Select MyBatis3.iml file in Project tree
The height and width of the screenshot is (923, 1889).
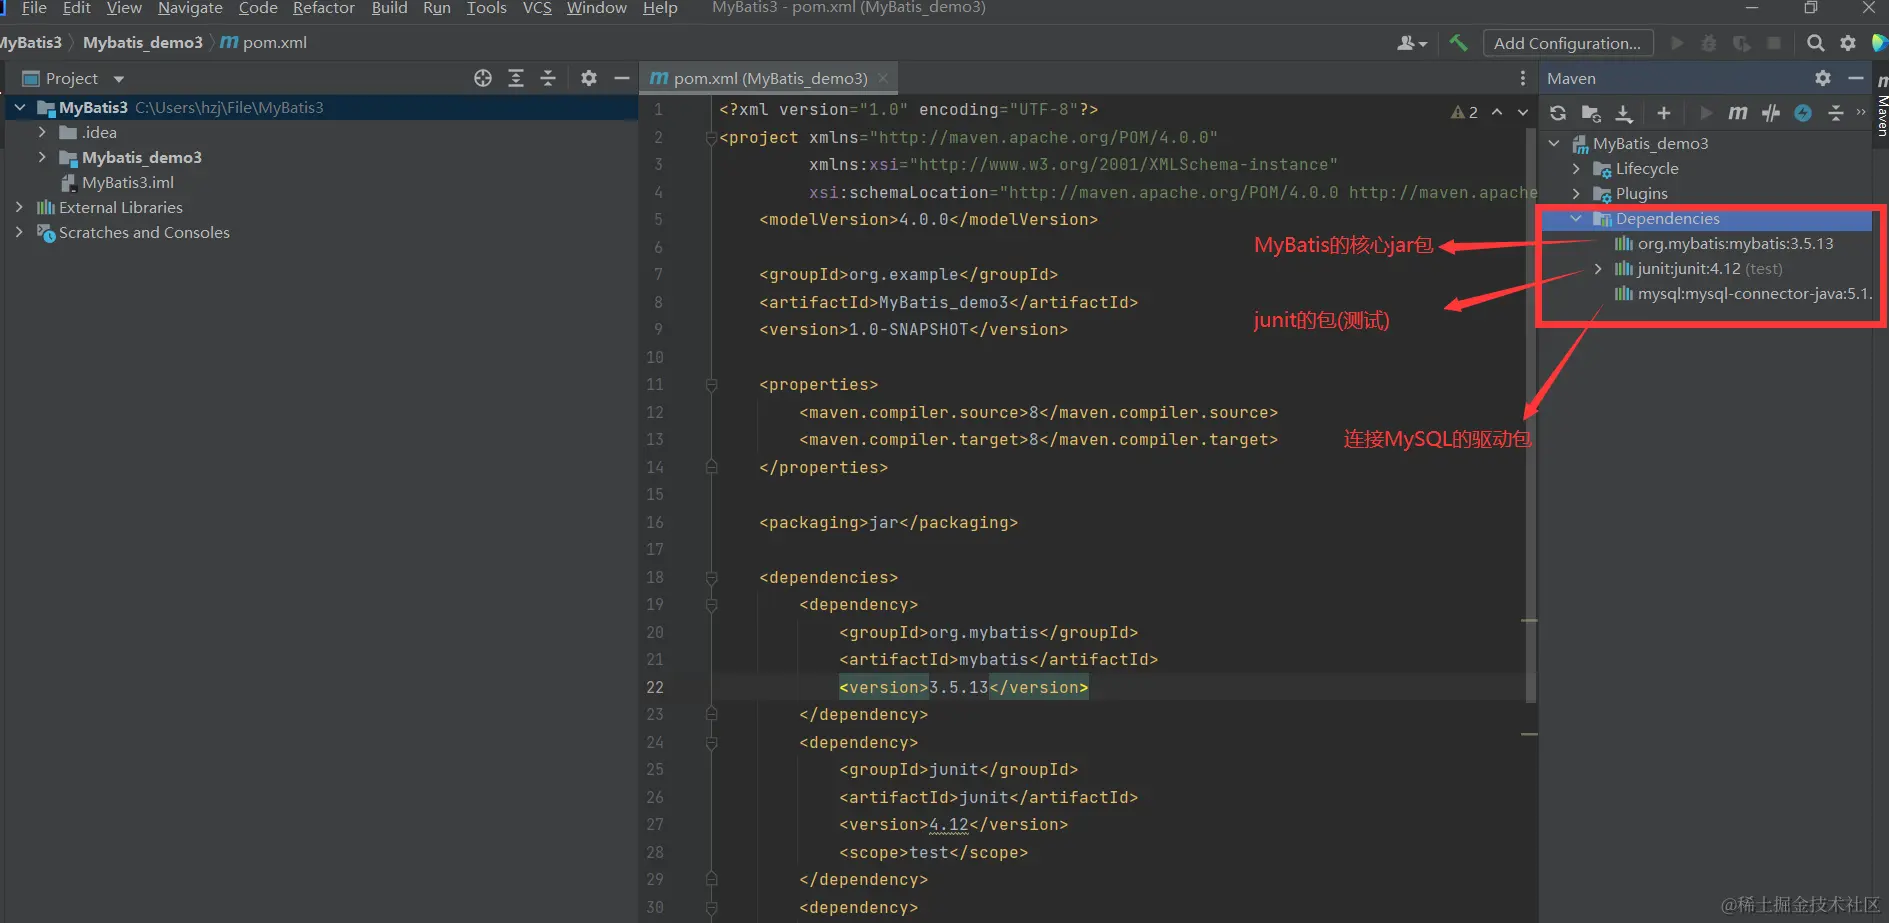[128, 182]
